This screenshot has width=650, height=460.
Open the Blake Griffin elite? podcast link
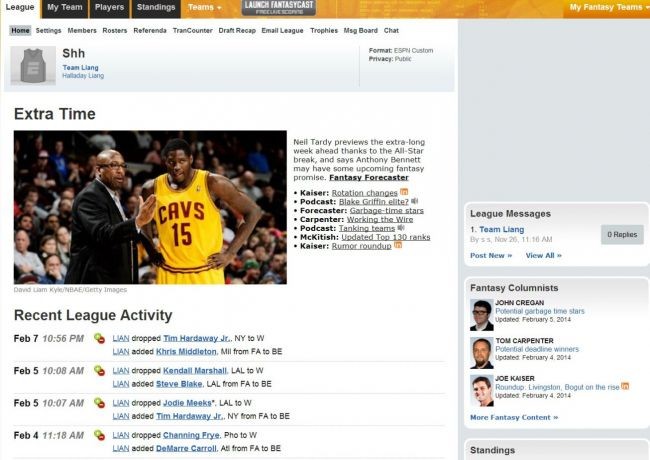[374, 202]
